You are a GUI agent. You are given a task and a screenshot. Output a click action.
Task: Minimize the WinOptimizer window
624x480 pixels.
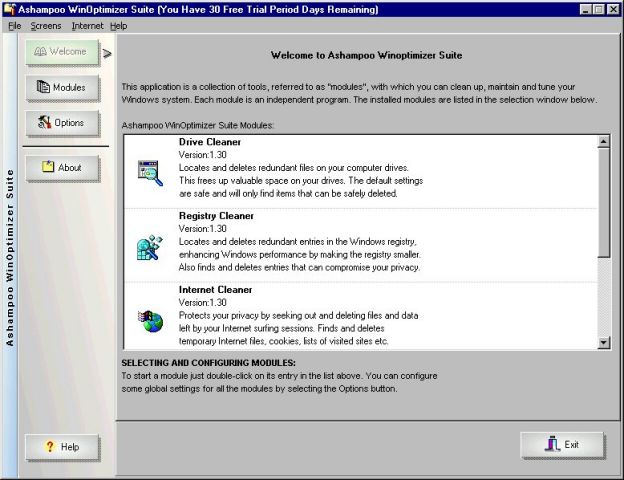coord(585,9)
